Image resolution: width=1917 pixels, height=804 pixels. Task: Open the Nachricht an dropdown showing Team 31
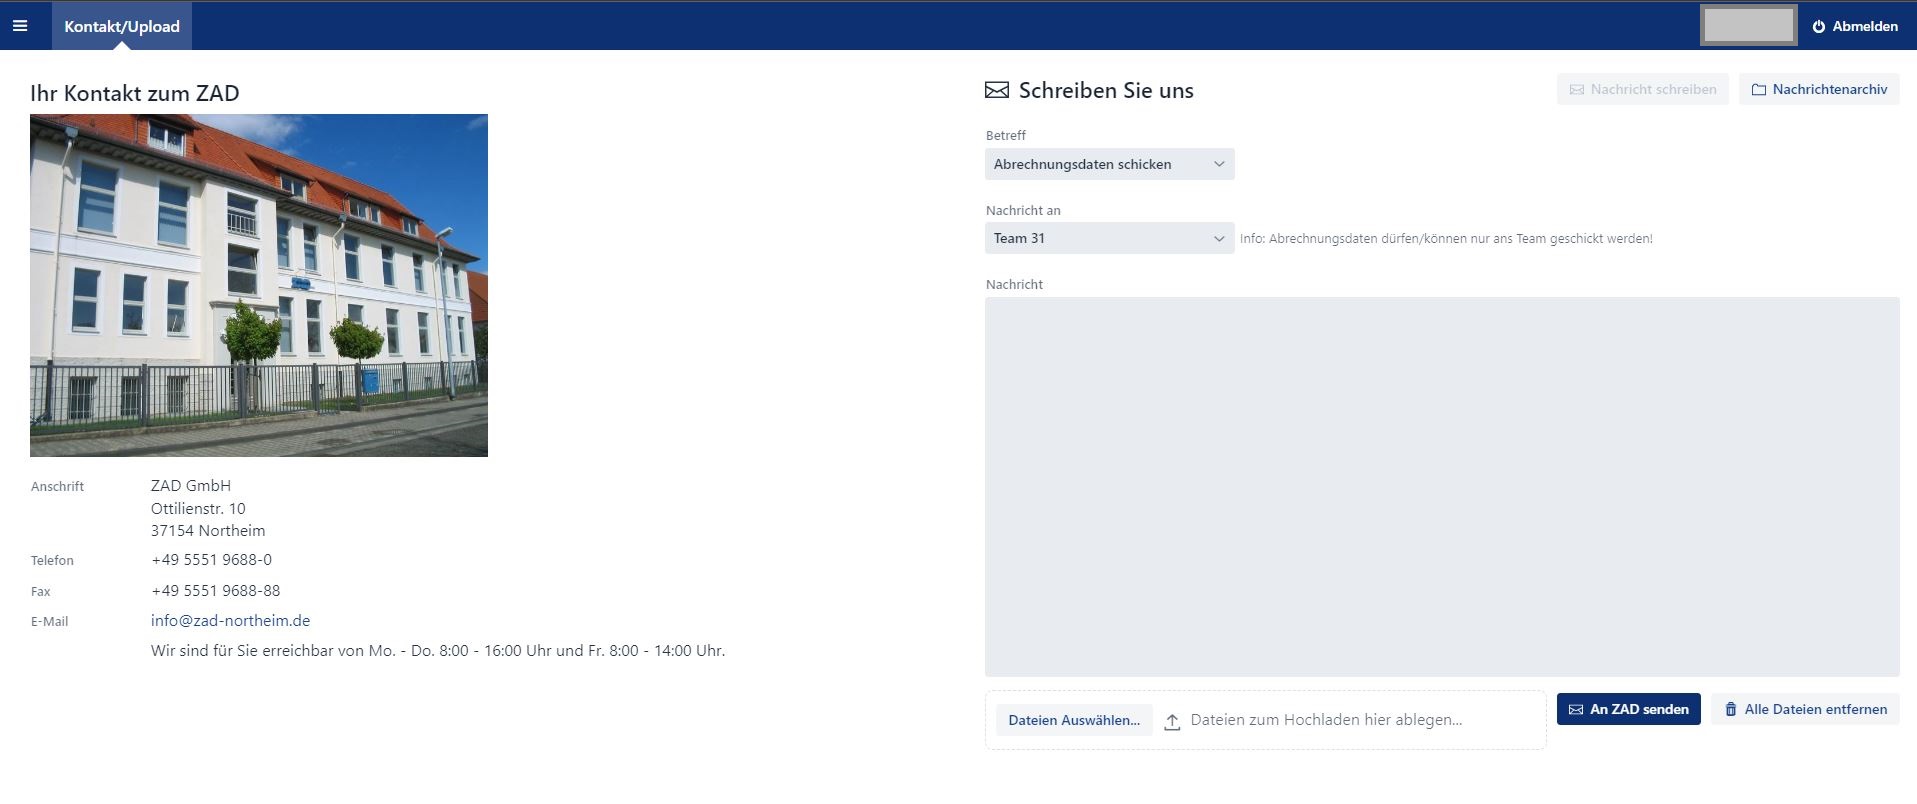tap(1109, 238)
